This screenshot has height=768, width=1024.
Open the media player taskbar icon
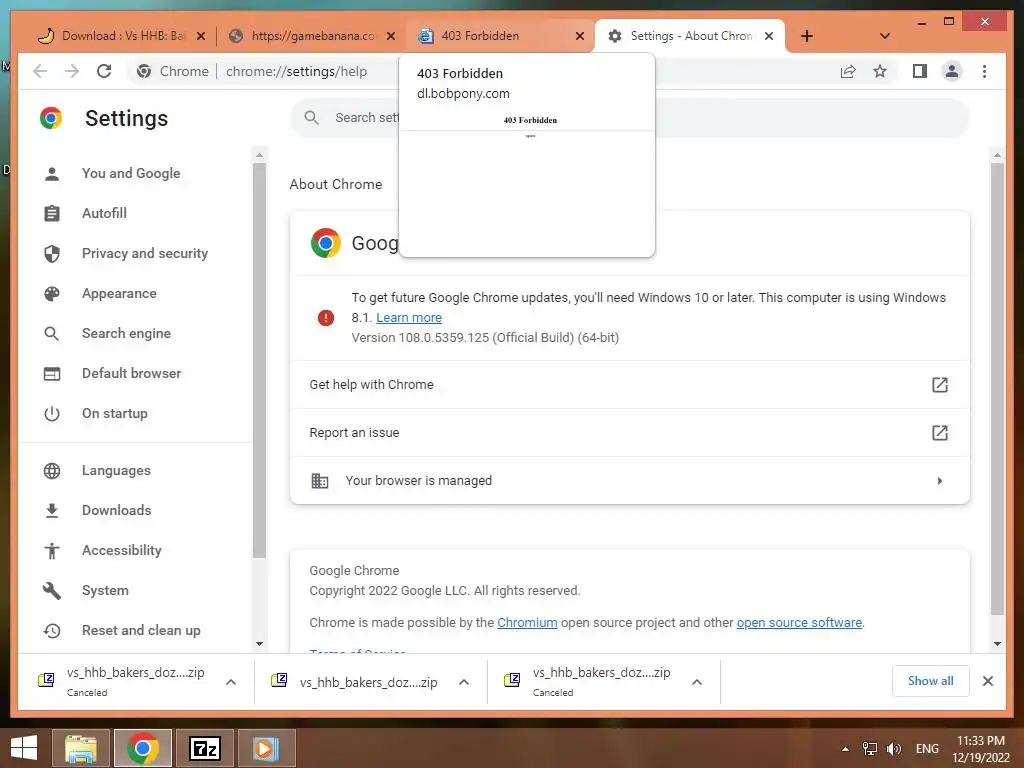coord(266,748)
